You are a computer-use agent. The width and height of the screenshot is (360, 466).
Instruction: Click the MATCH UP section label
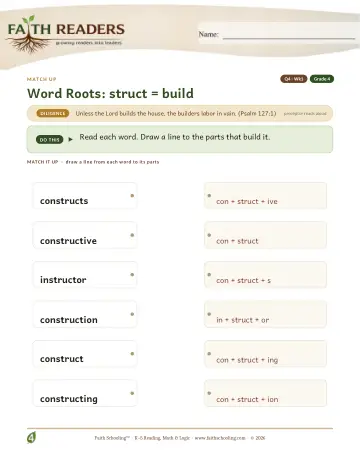point(42,79)
